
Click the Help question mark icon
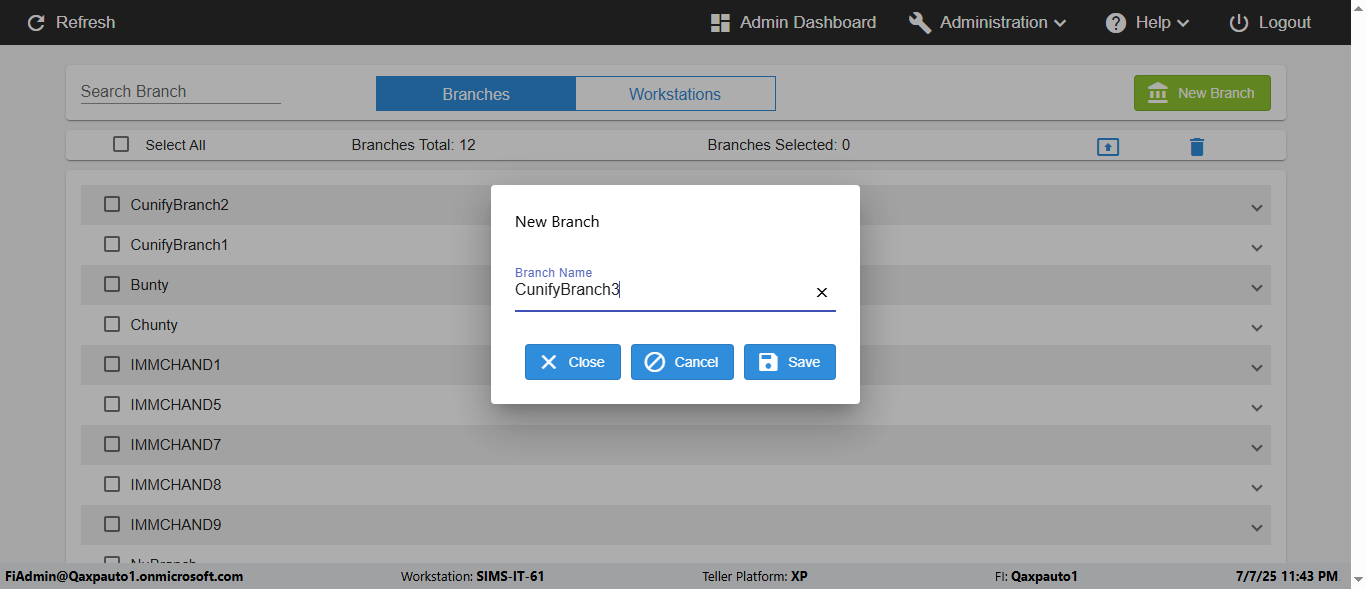coord(1116,23)
